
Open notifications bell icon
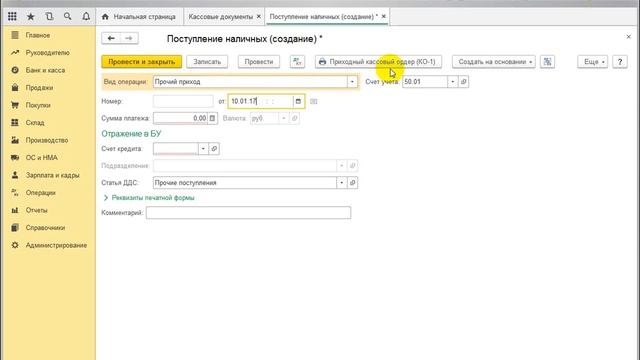(x=86, y=16)
